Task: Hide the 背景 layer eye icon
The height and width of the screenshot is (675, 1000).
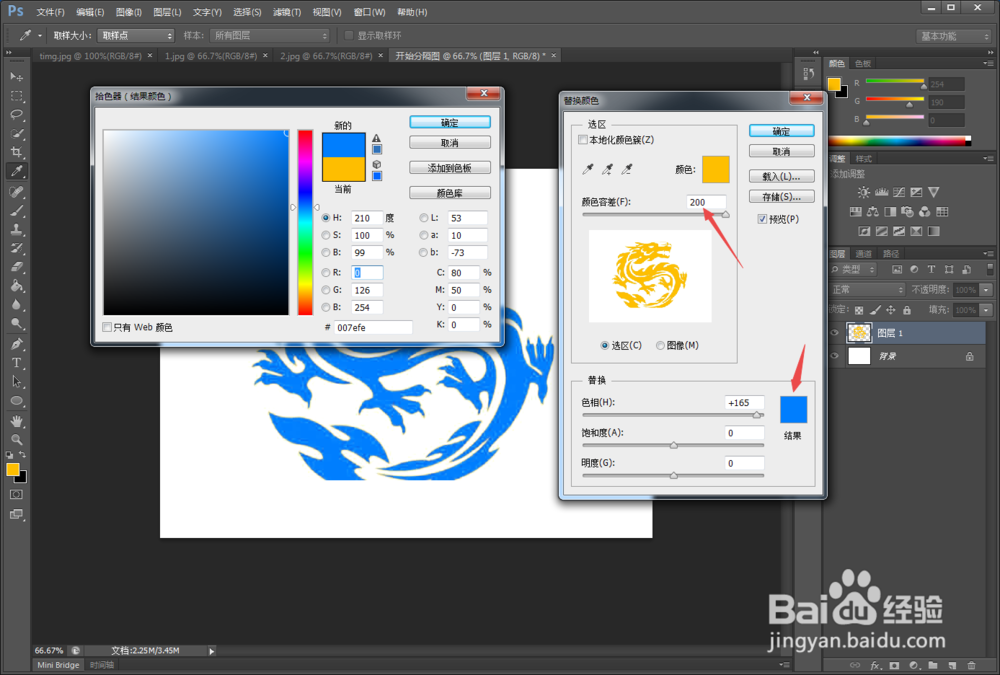Action: pyautogui.click(x=835, y=356)
